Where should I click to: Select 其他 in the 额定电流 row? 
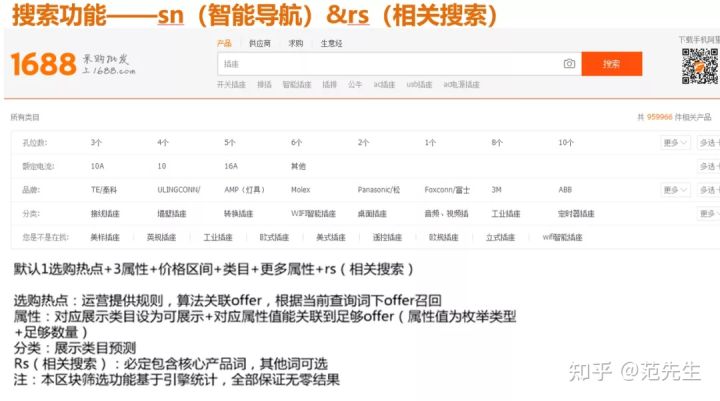click(298, 166)
